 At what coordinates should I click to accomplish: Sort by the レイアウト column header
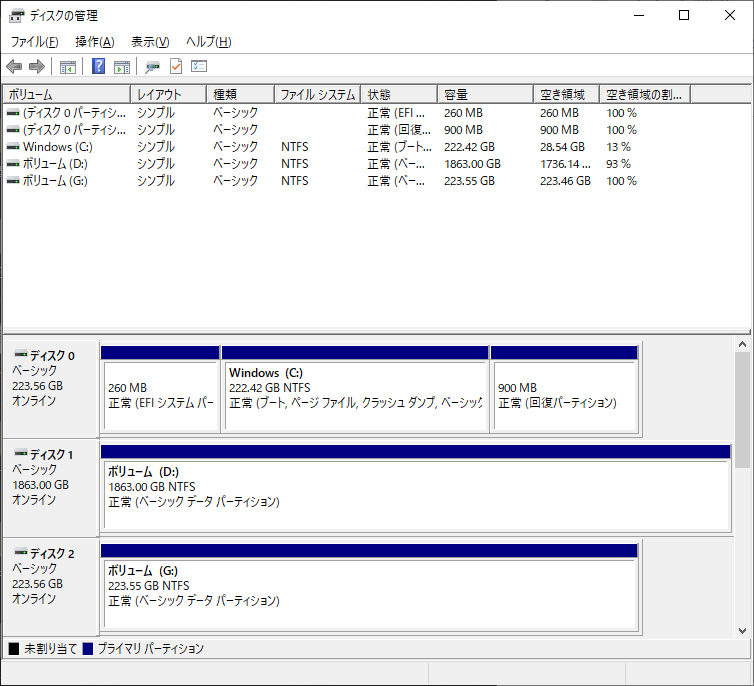click(169, 94)
